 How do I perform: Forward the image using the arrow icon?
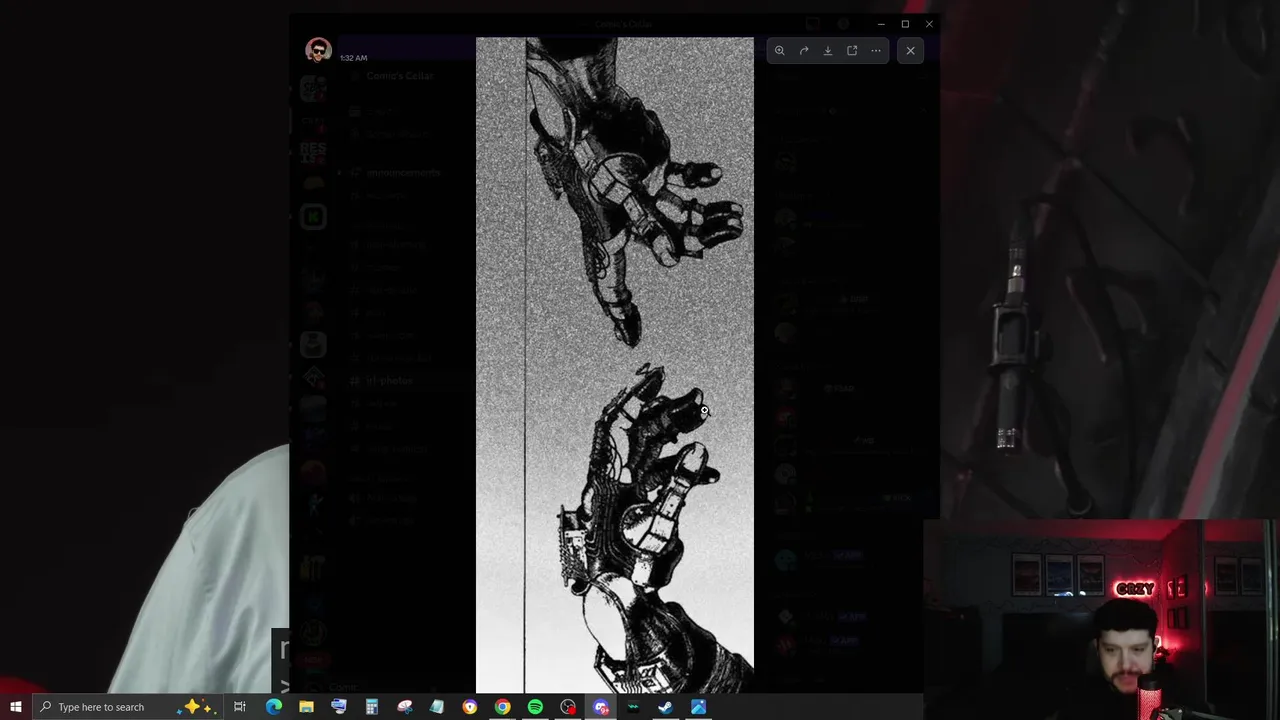click(x=804, y=51)
